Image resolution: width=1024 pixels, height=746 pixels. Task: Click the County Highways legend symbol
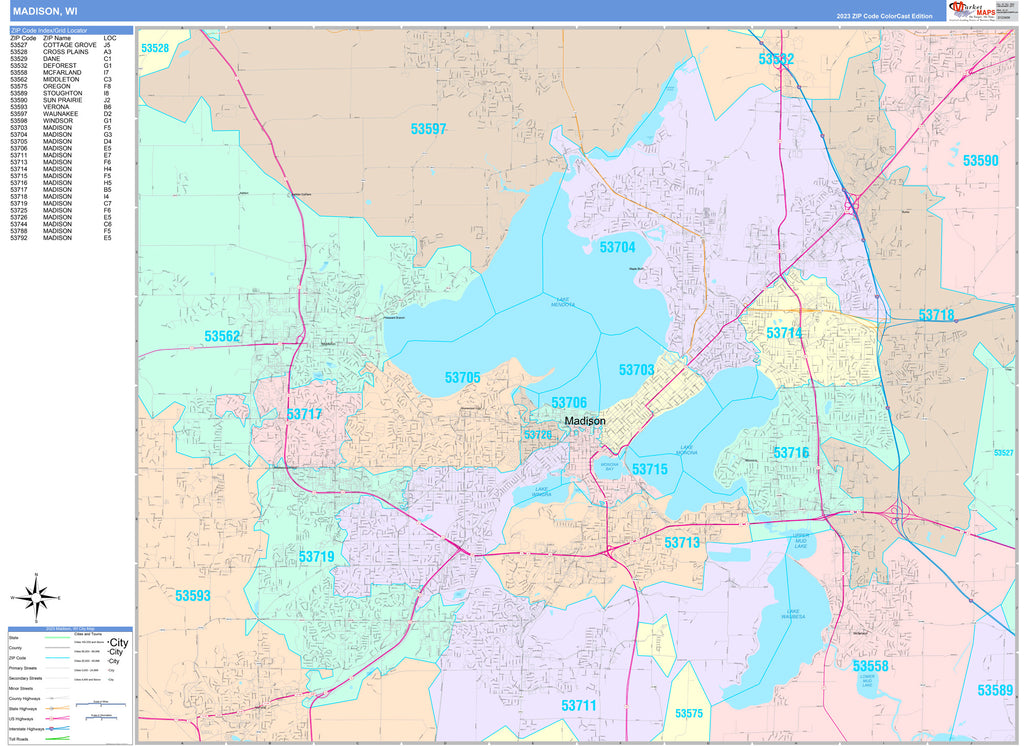pos(58,697)
